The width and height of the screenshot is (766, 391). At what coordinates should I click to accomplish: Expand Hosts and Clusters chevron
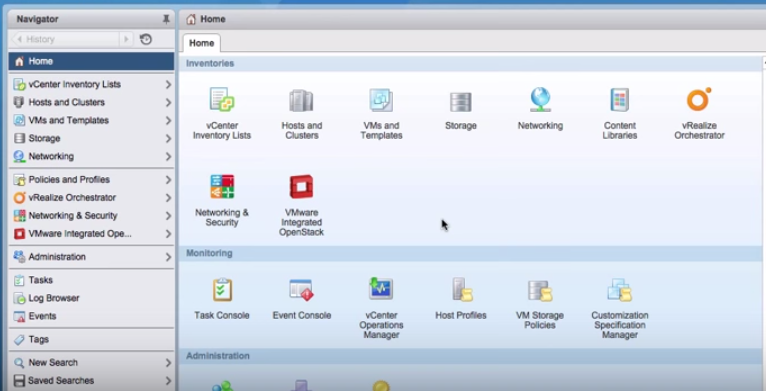tap(168, 103)
